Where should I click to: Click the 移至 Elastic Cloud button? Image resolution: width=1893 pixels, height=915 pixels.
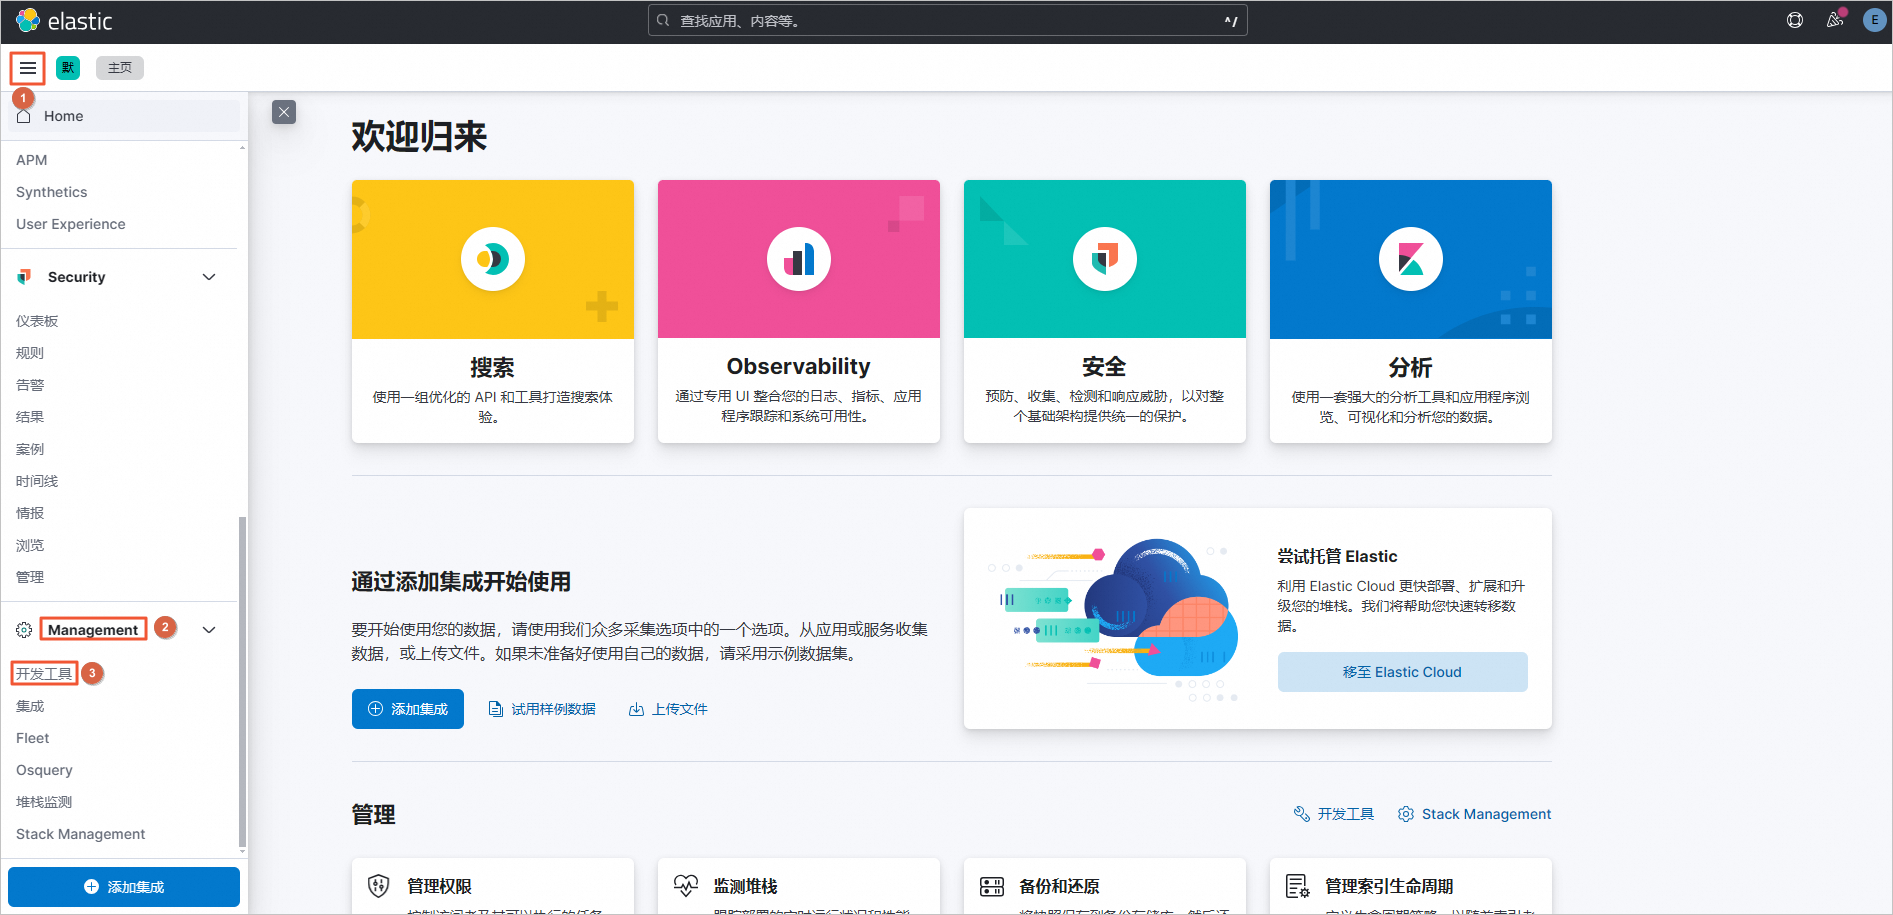[1403, 672]
